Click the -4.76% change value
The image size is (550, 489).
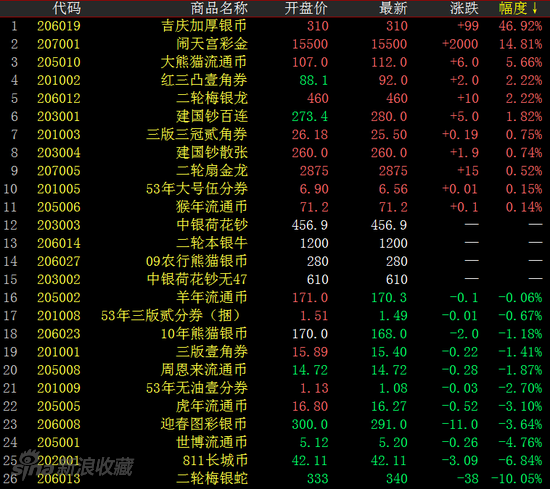[x=521, y=443]
